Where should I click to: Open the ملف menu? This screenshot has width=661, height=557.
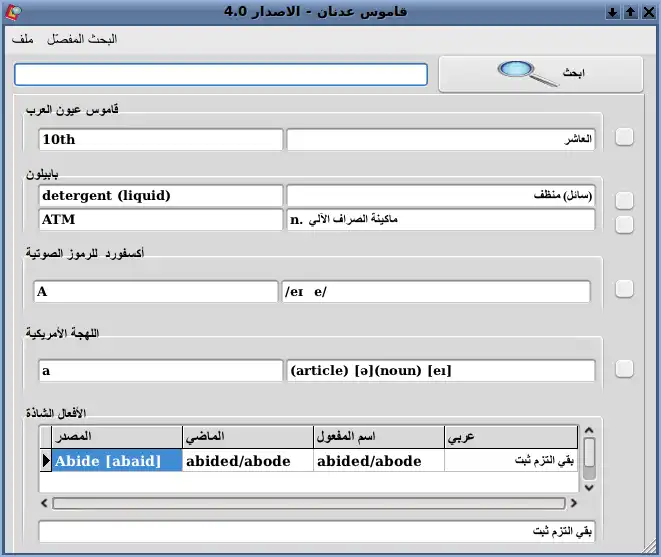pos(23,39)
